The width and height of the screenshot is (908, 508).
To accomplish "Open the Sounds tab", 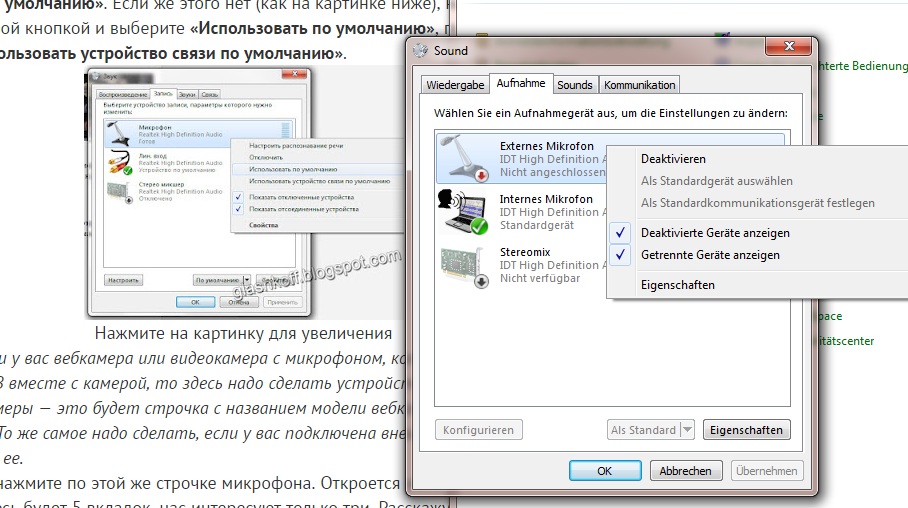I will coord(574,85).
